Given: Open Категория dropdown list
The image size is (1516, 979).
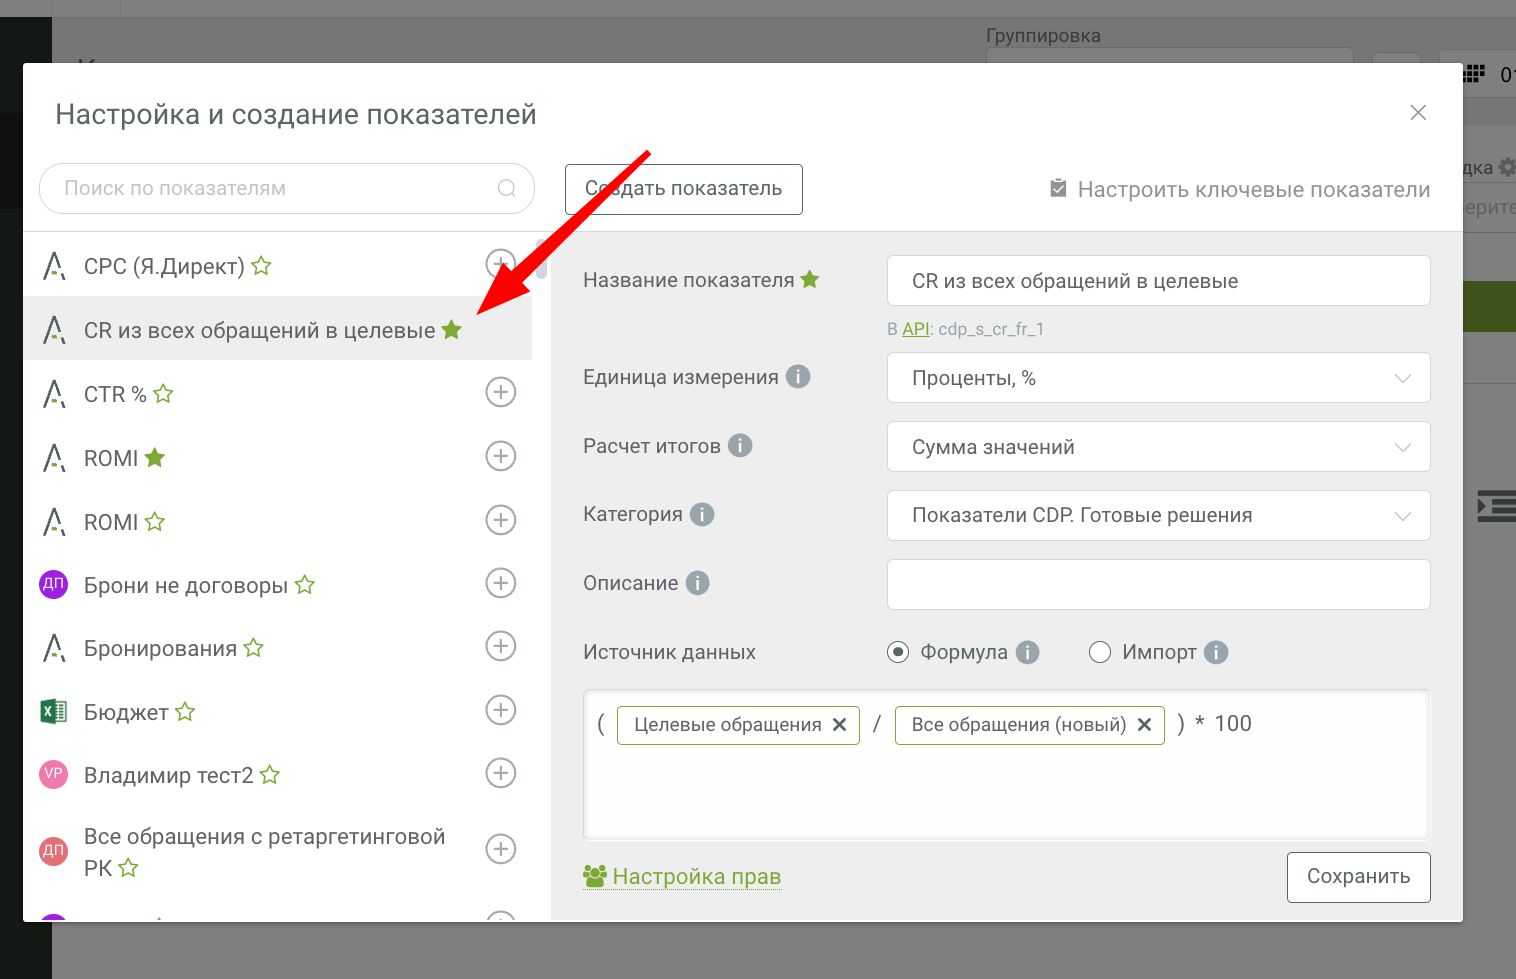Looking at the screenshot, I should pos(1158,516).
